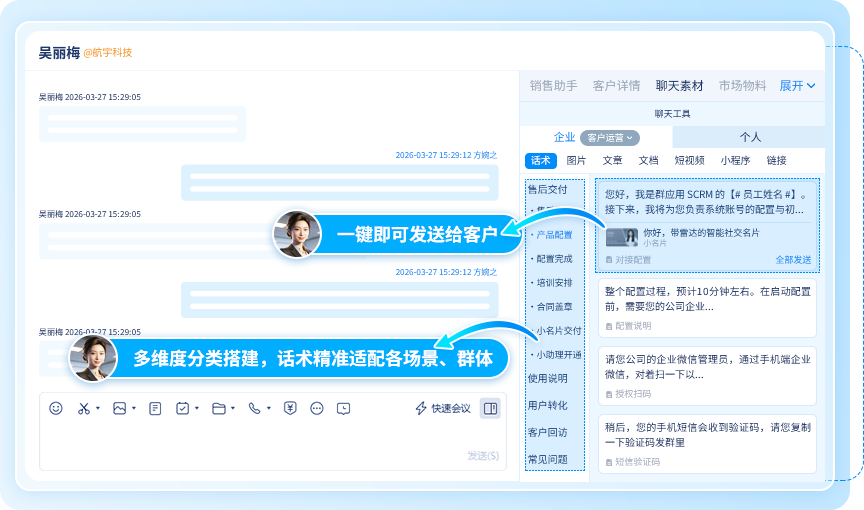Open folder options dropdown arrow
864x510 pixels.
233,408
